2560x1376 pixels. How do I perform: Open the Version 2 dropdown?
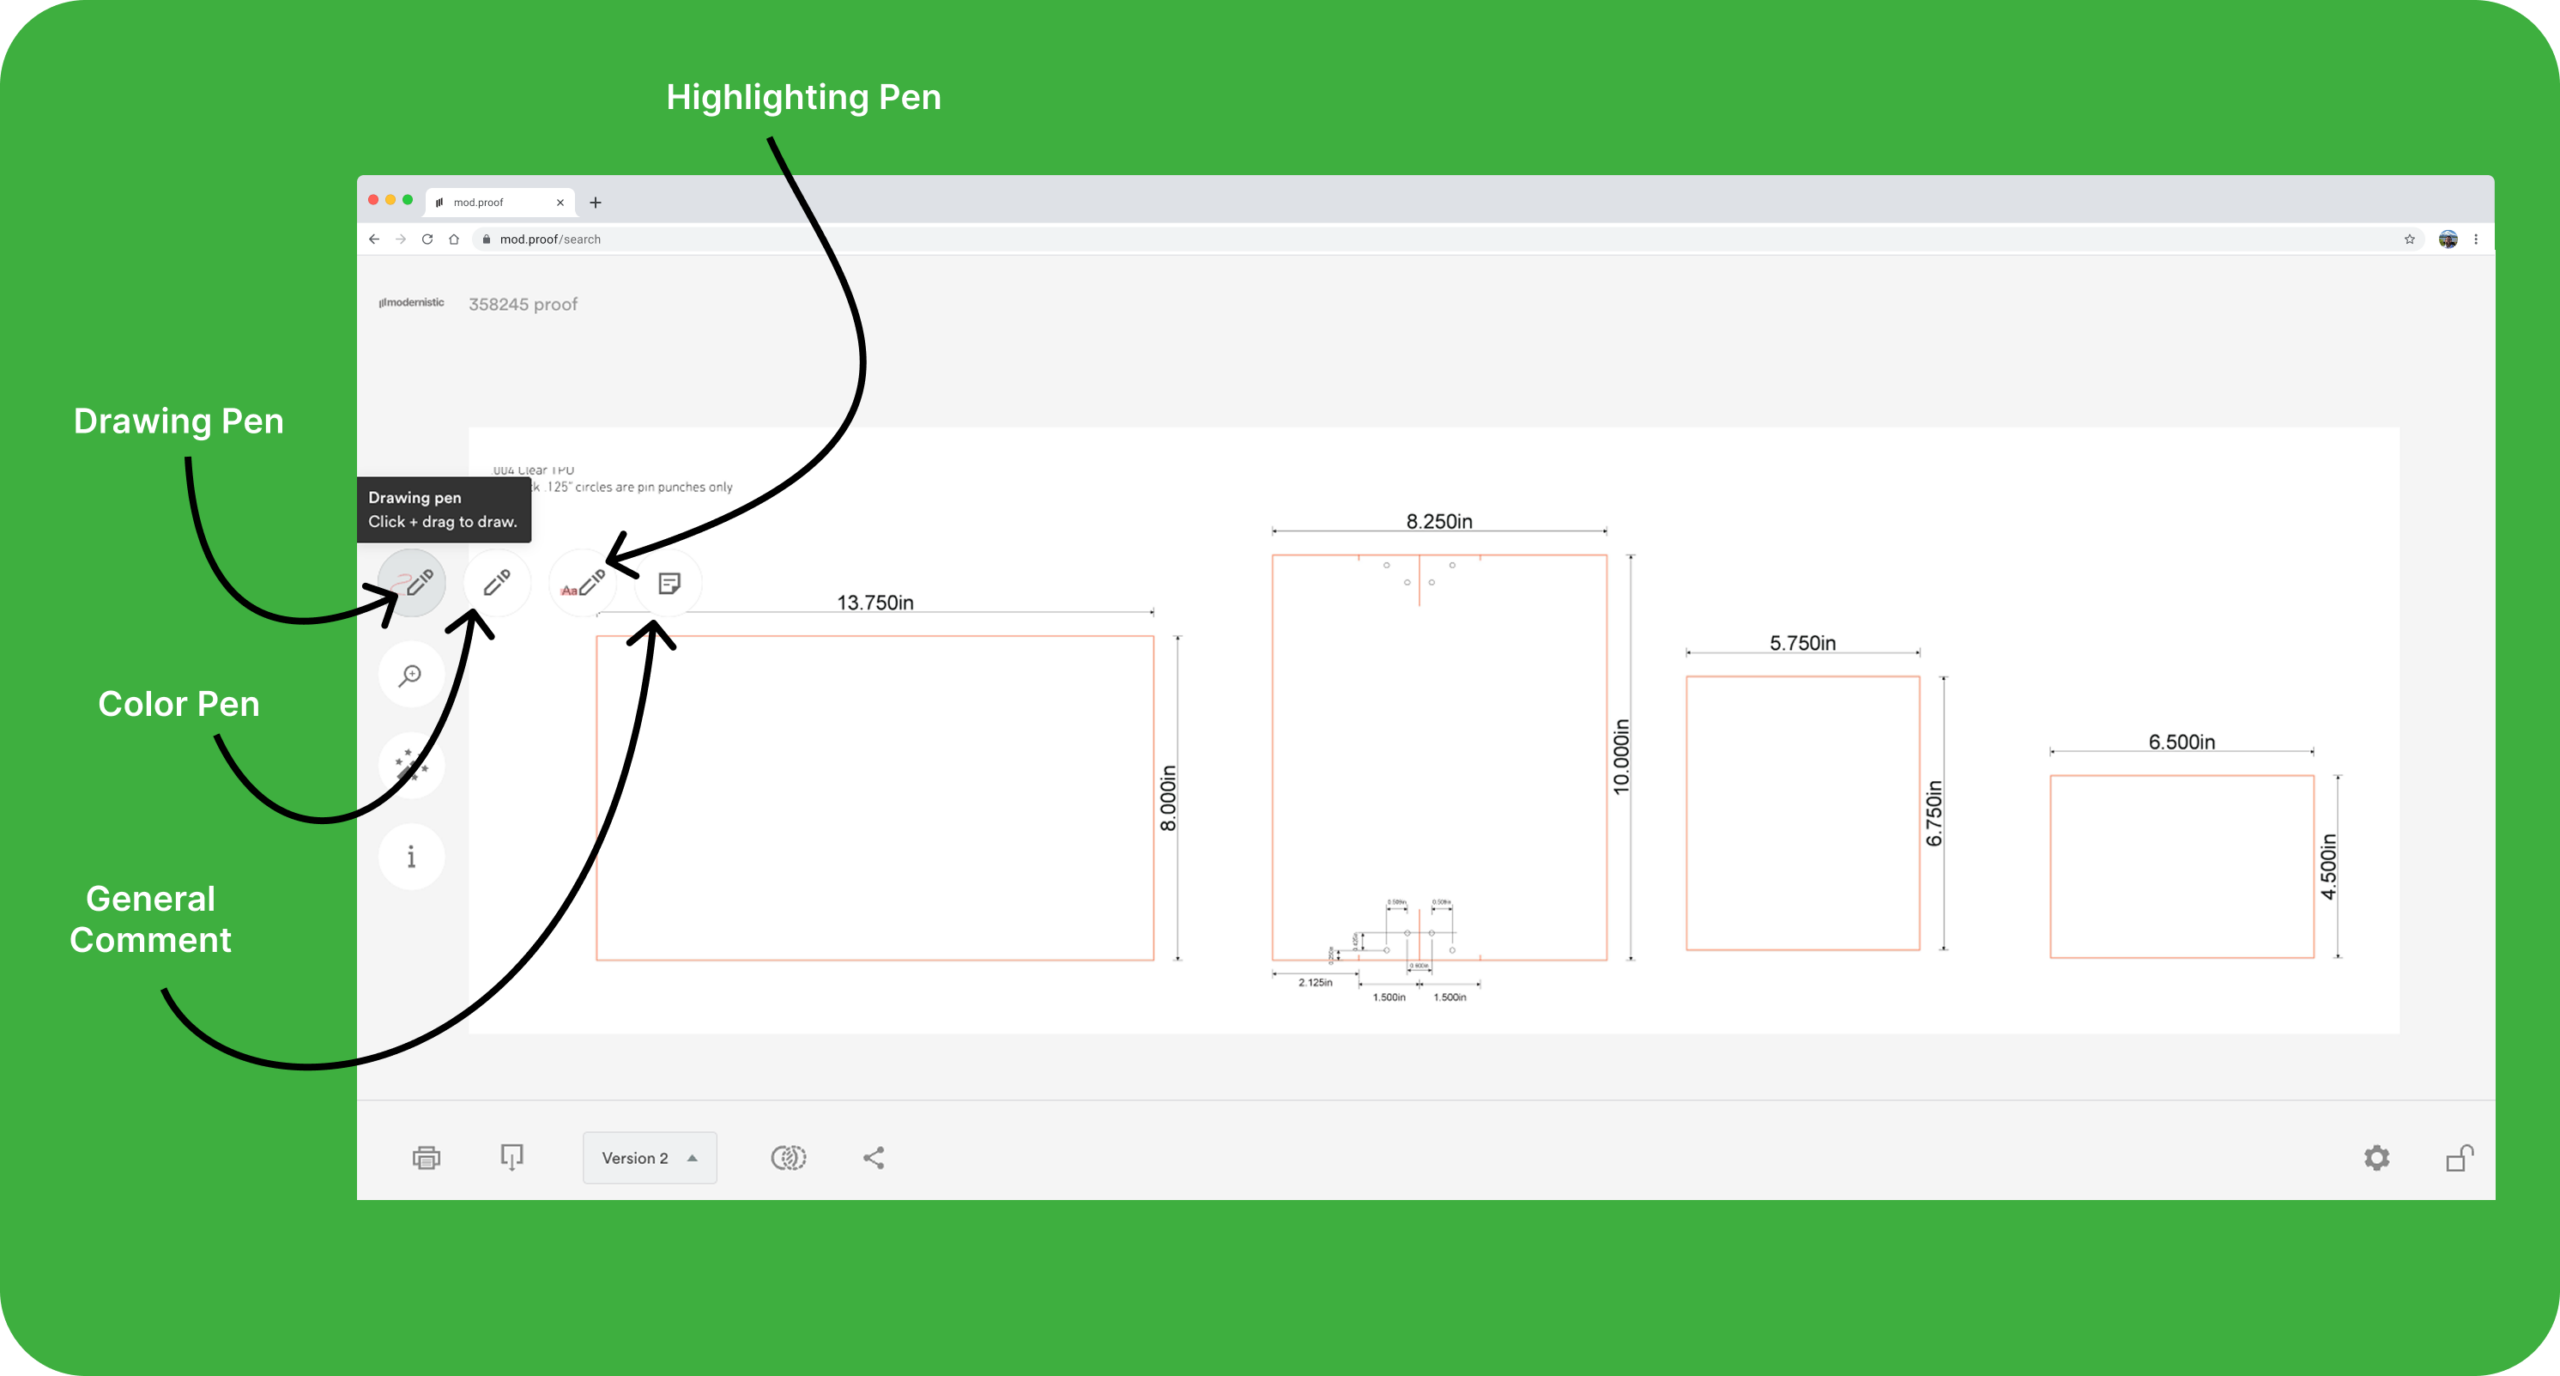(x=650, y=1158)
